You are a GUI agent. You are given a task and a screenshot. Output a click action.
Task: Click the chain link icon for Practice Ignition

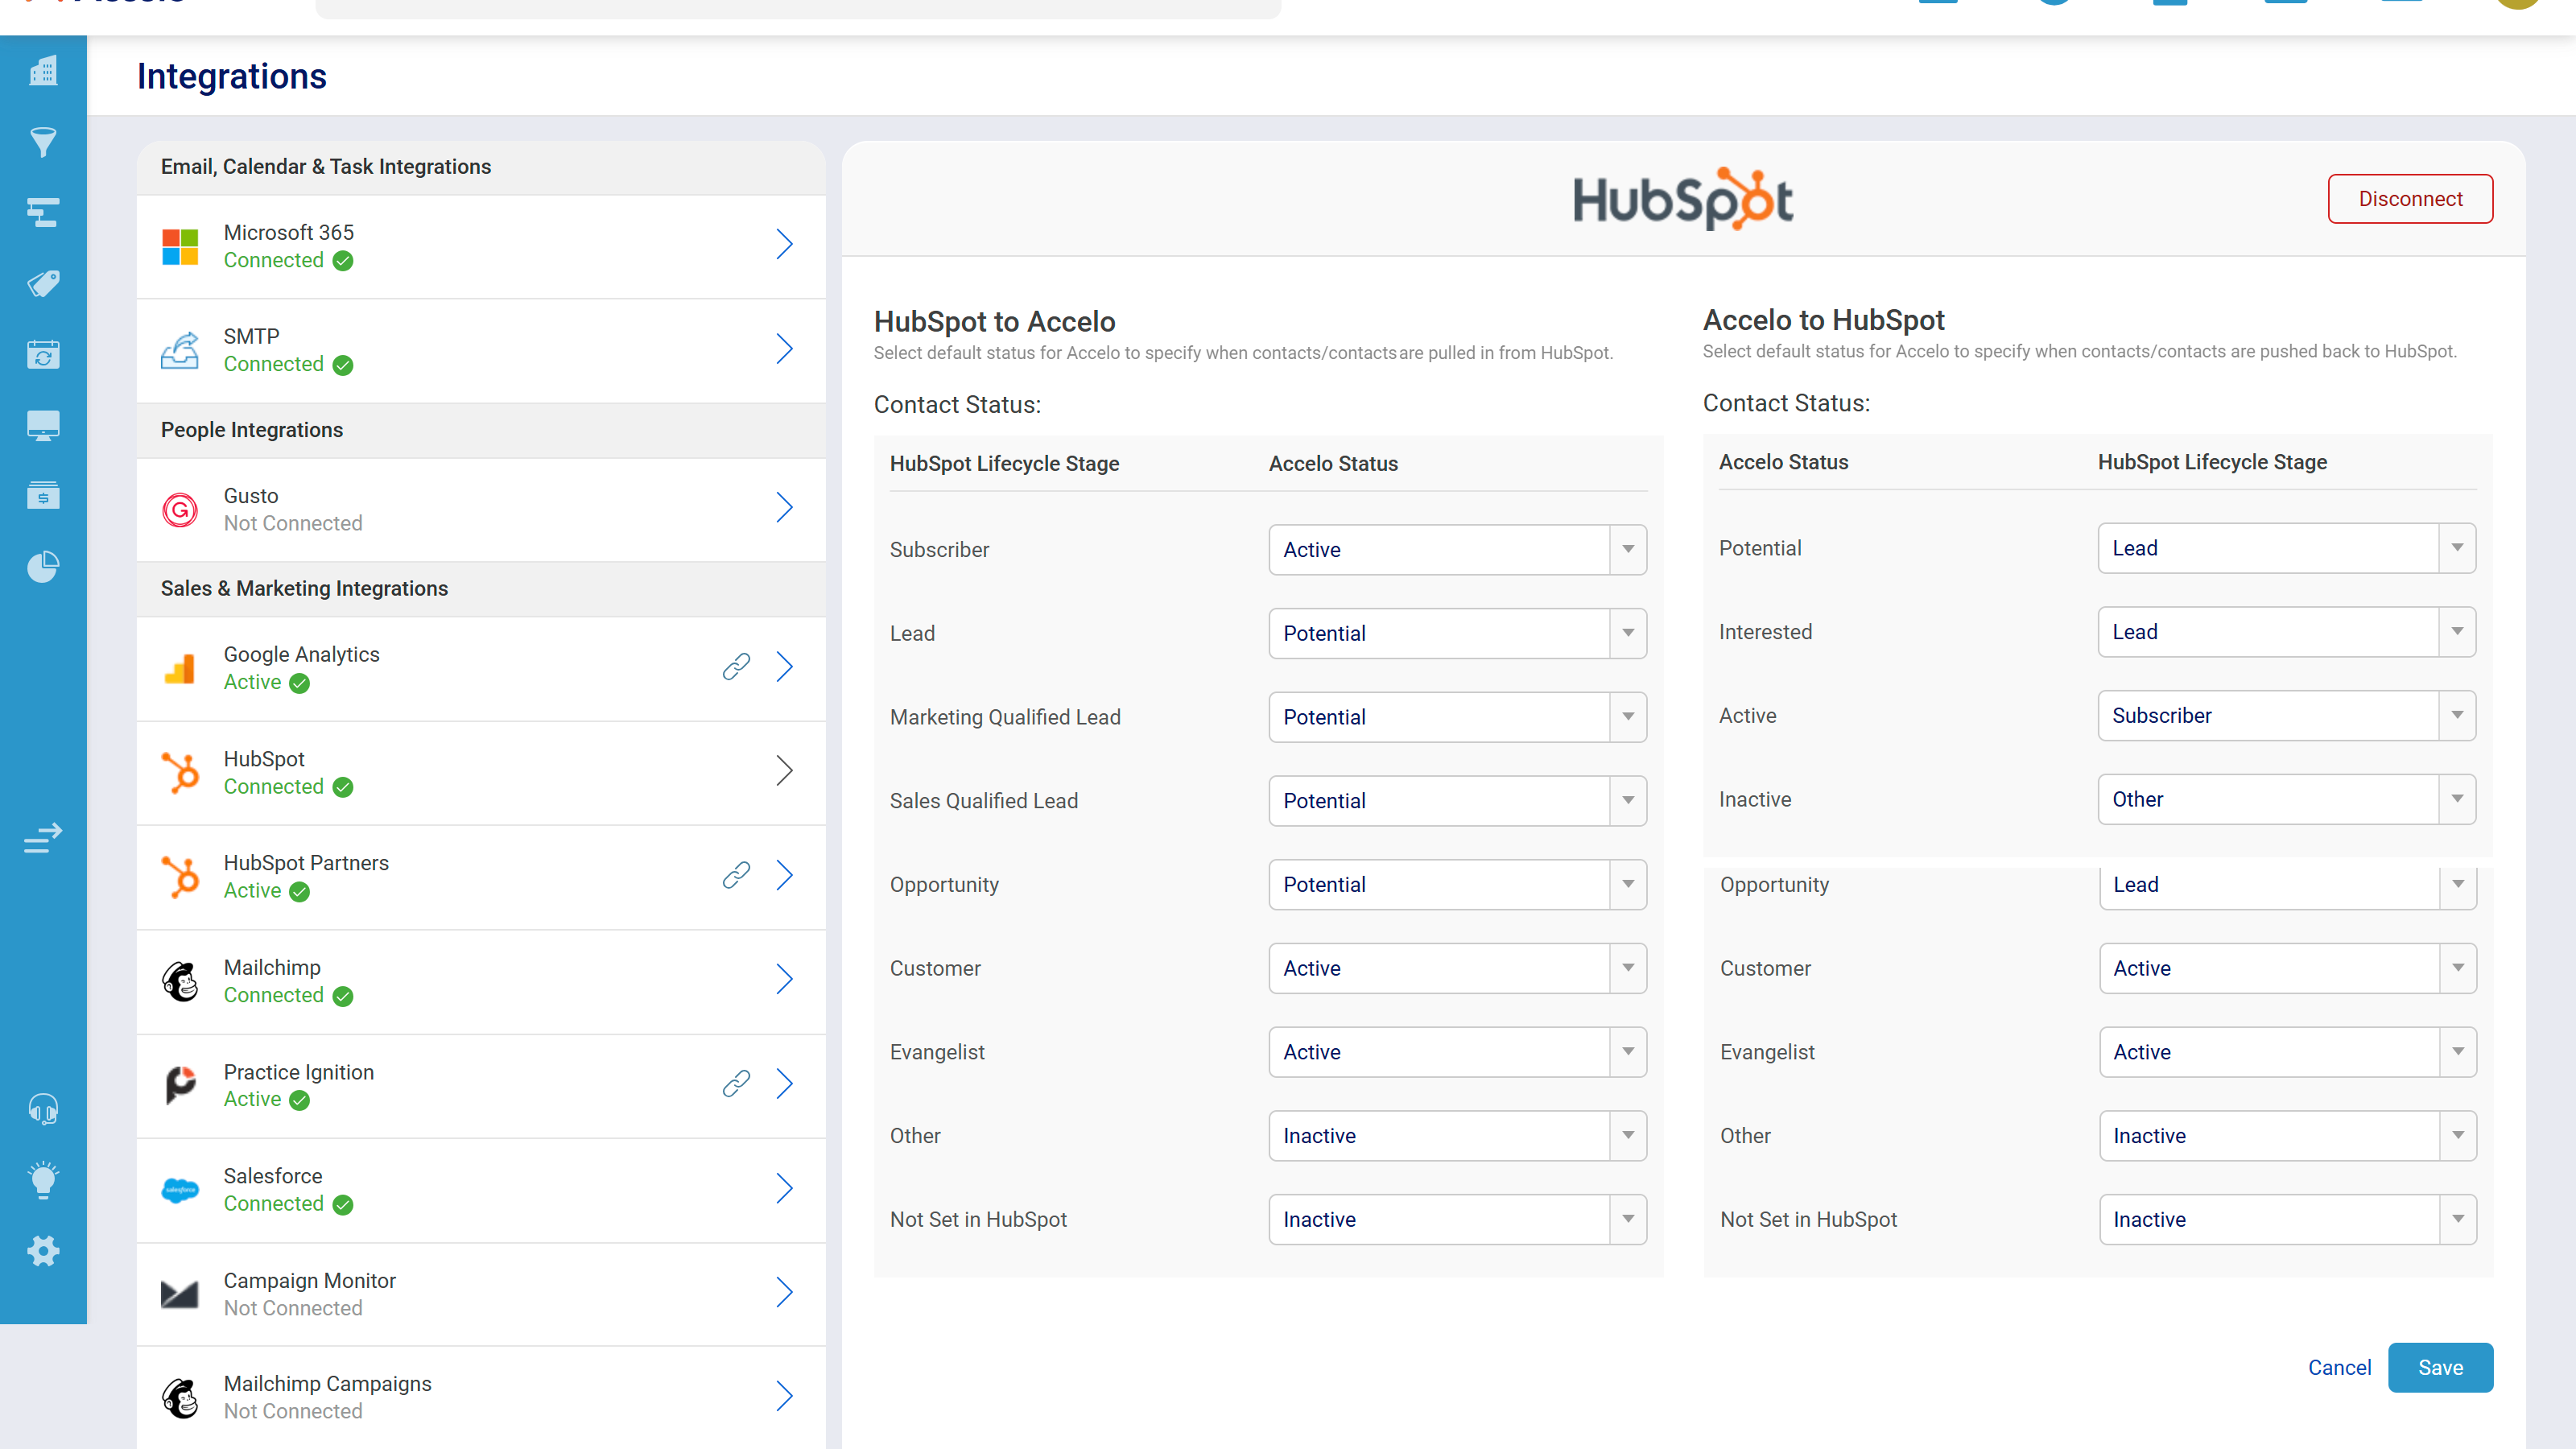[736, 1084]
